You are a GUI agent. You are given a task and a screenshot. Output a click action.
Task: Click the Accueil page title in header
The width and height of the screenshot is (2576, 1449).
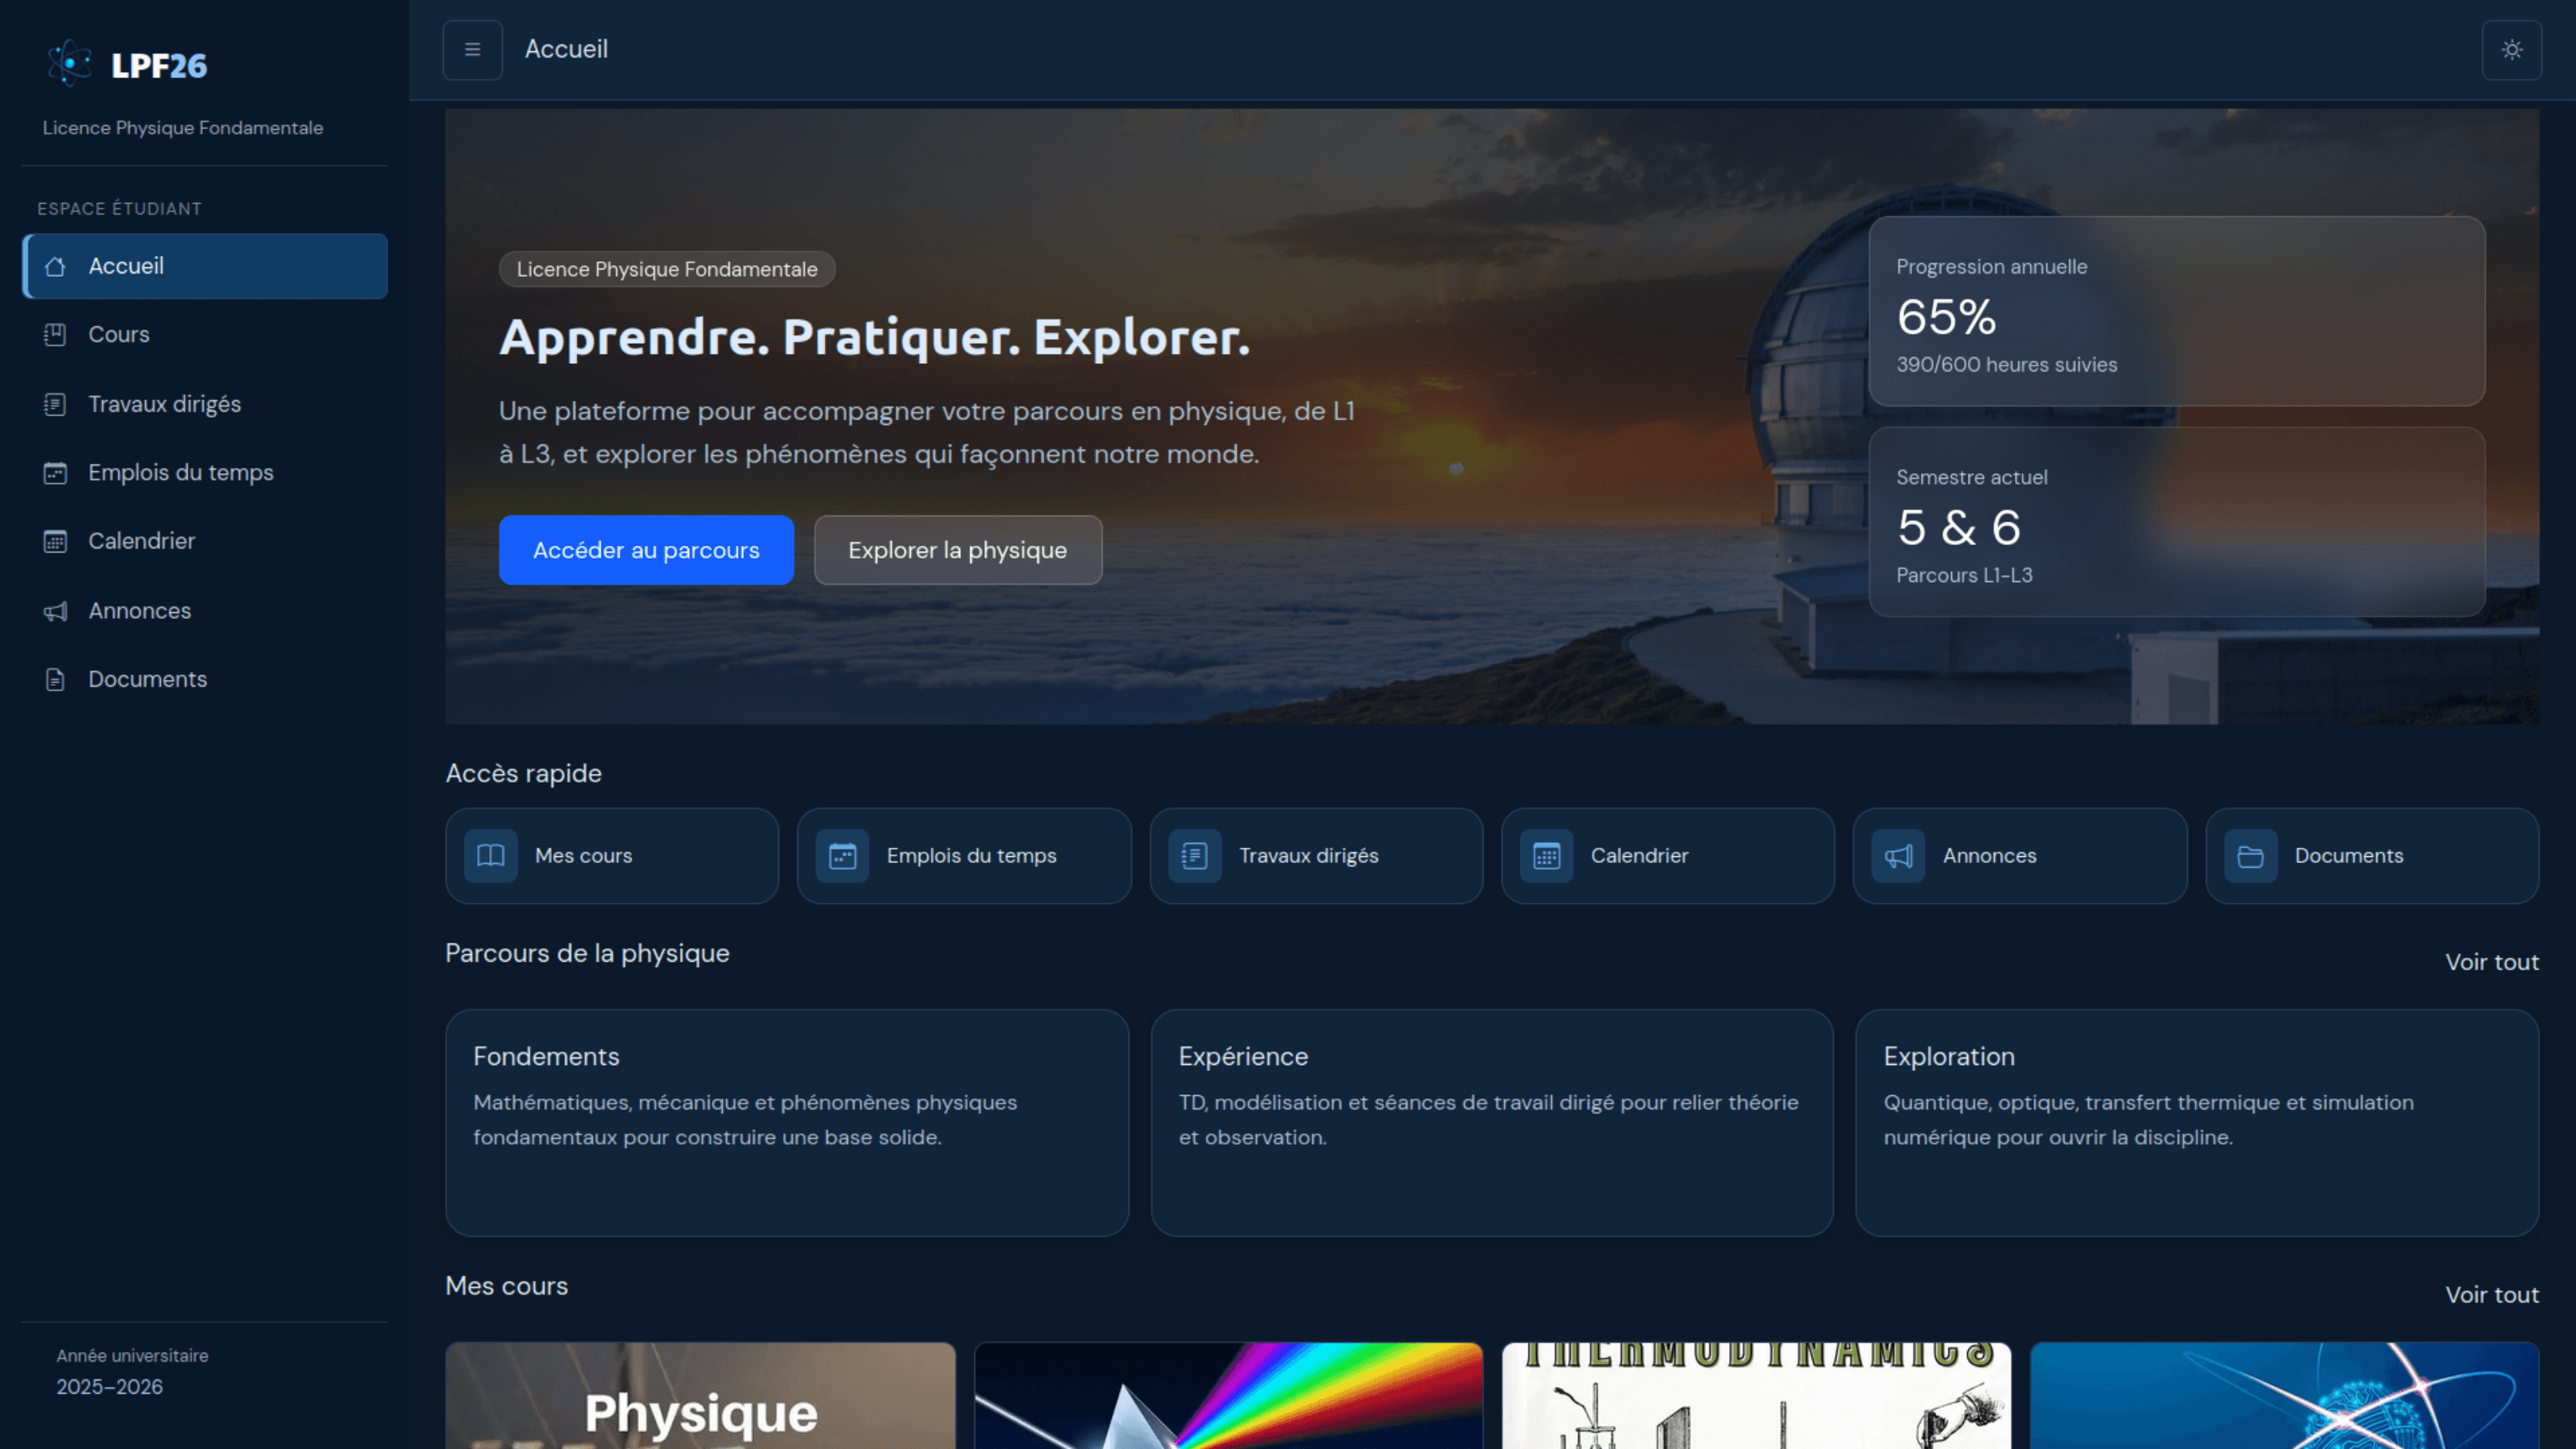coord(566,49)
